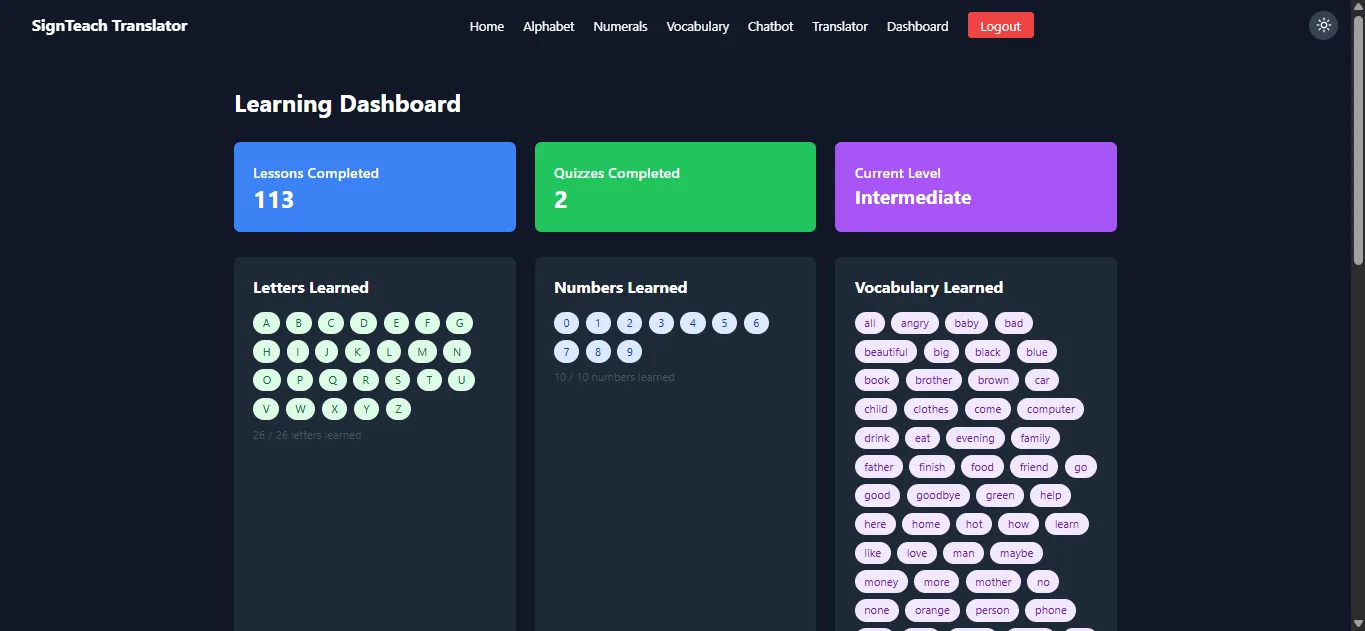1365x631 pixels.
Task: Click letter badge K
Action: (x=358, y=352)
